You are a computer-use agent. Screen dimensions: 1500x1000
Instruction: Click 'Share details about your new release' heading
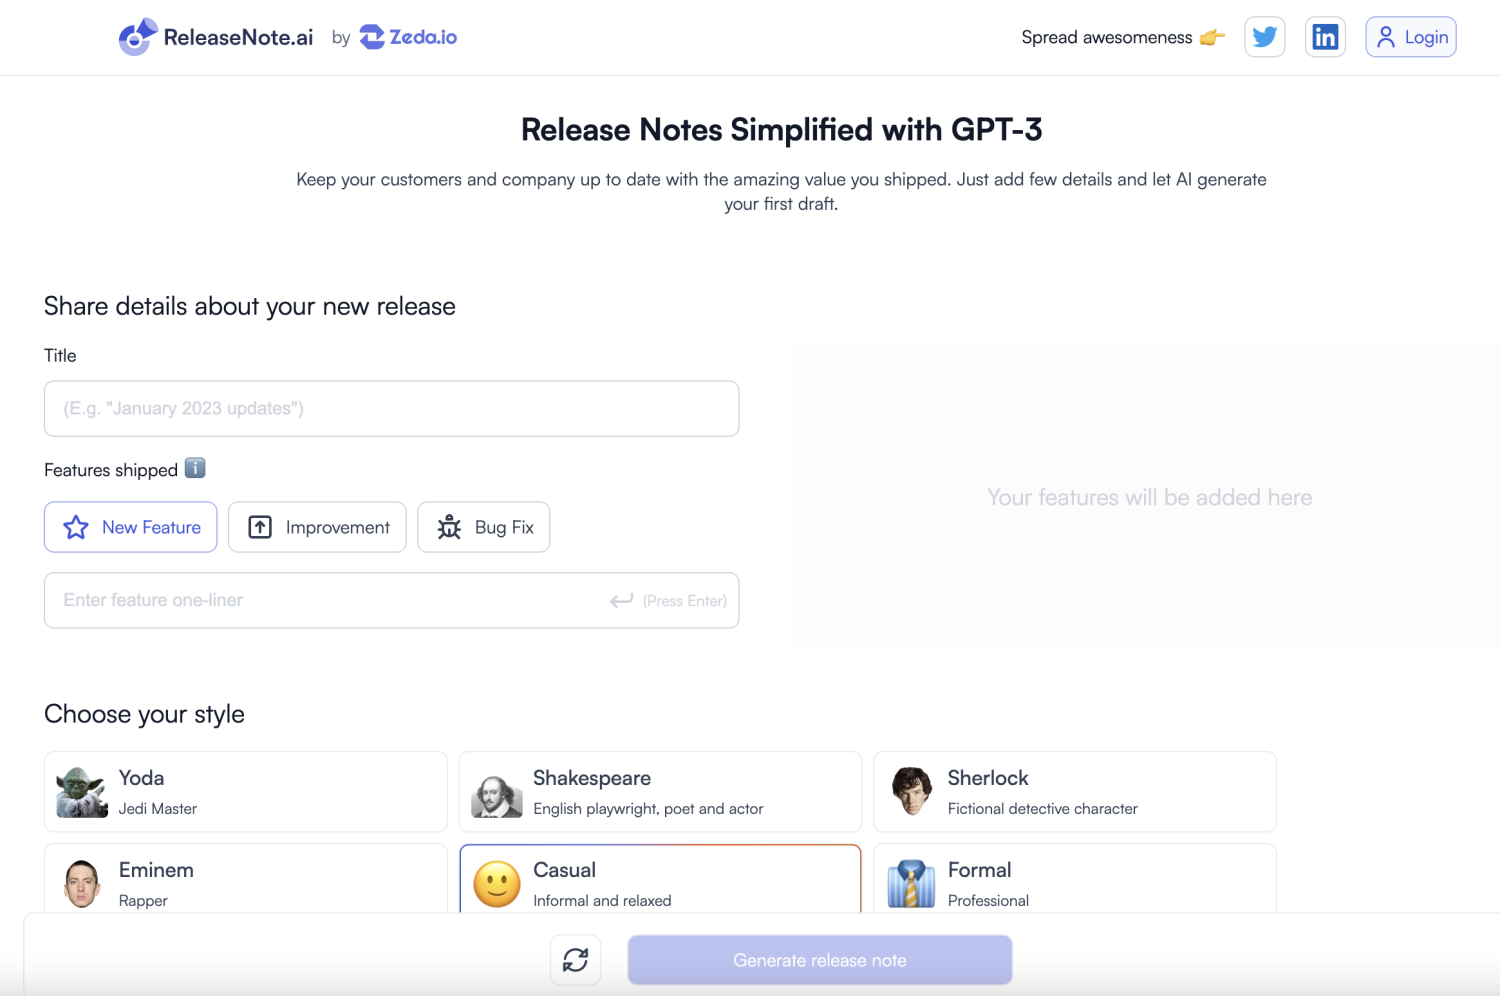[x=250, y=306]
